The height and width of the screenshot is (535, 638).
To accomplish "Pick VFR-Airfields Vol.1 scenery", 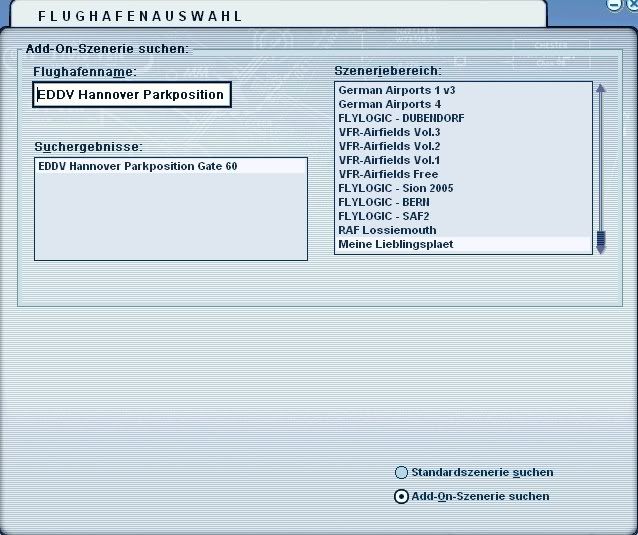I will point(389,160).
